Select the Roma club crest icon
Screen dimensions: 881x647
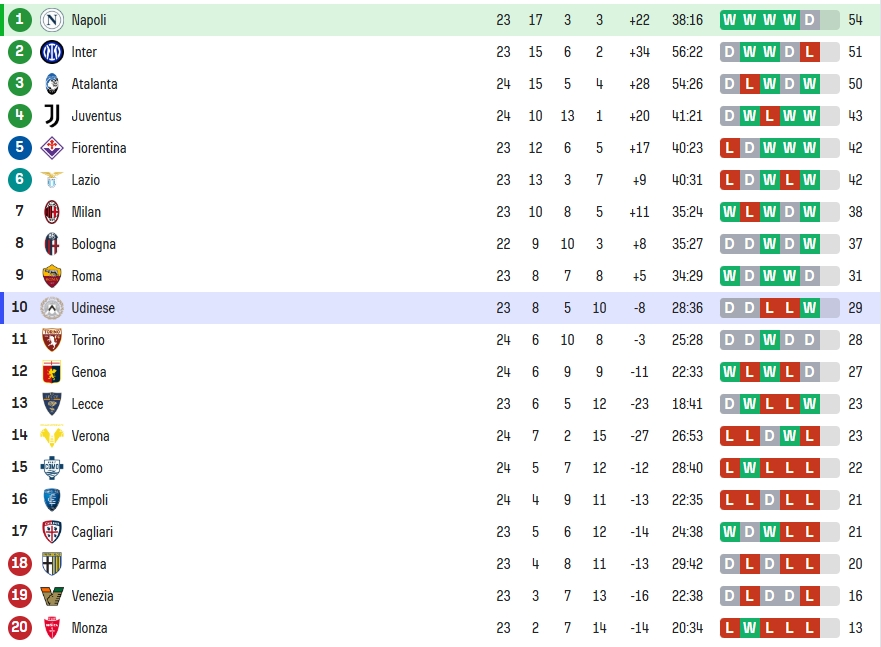click(x=52, y=276)
